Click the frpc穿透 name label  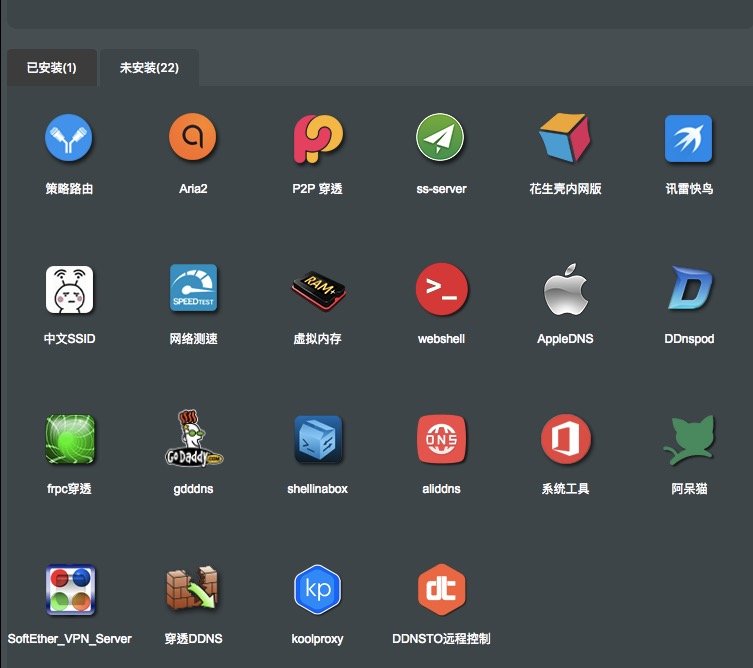click(69, 489)
